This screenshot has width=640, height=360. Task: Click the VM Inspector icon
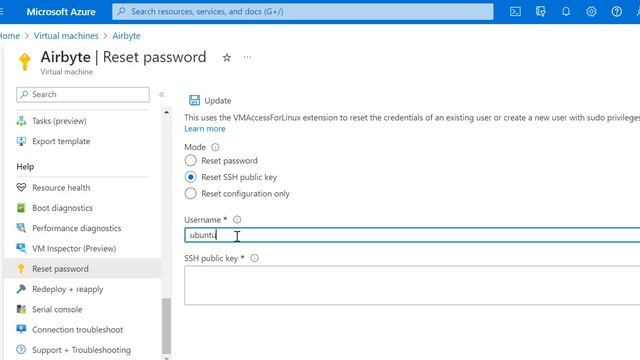21,248
